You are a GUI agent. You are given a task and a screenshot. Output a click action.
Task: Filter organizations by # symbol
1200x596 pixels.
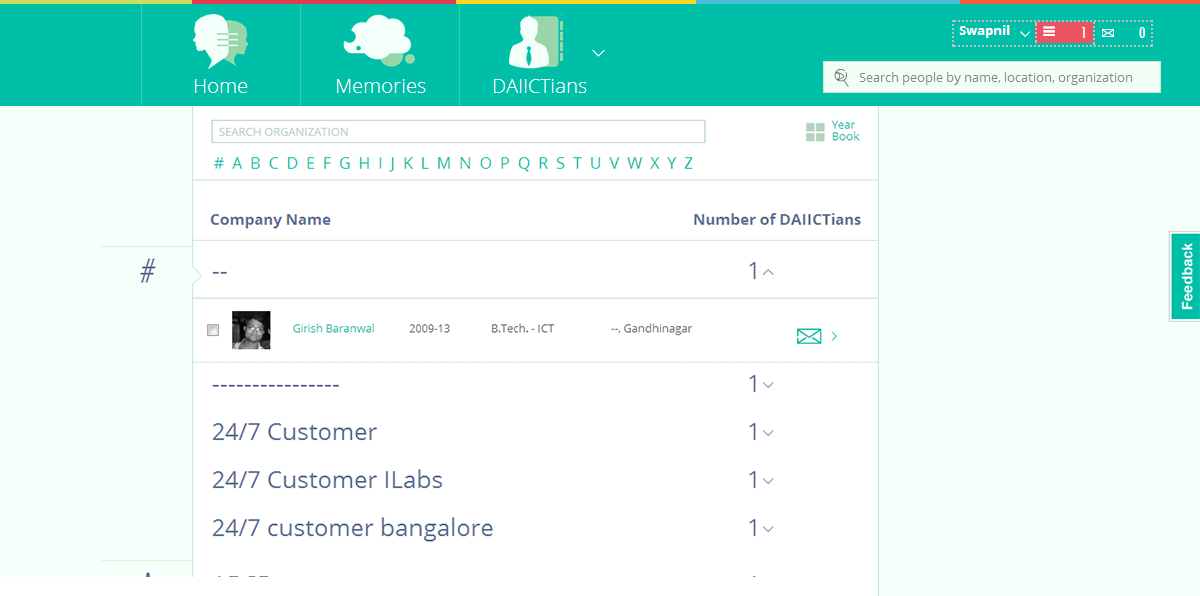219,163
